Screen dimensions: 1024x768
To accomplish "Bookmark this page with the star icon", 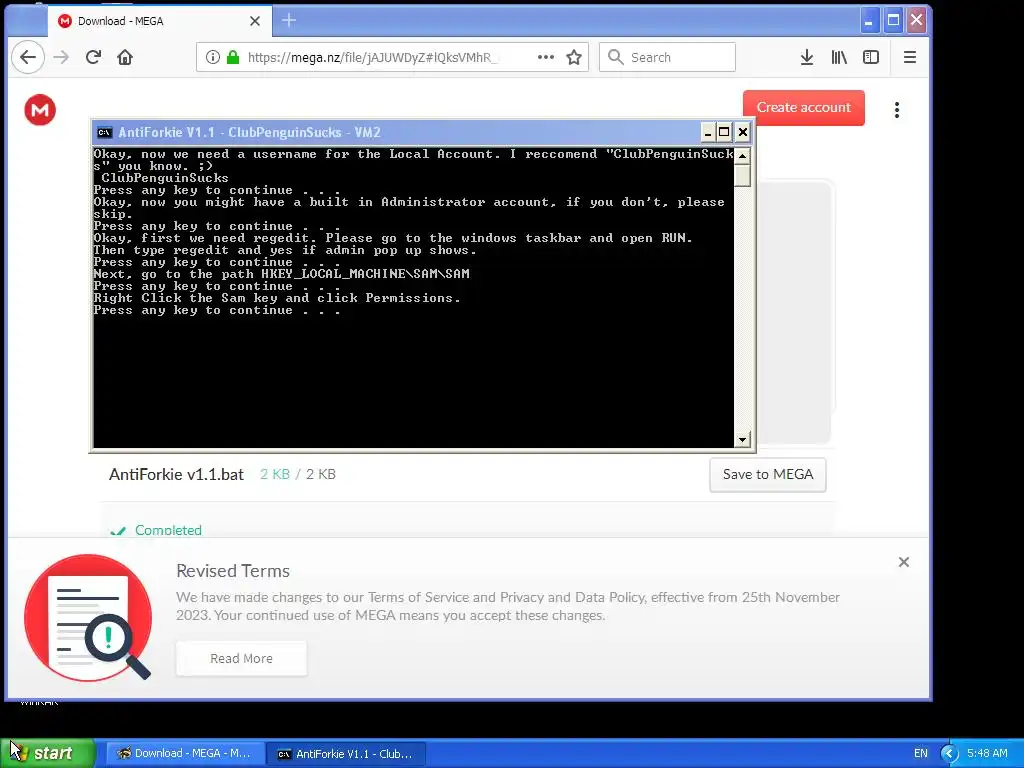I will 574,57.
